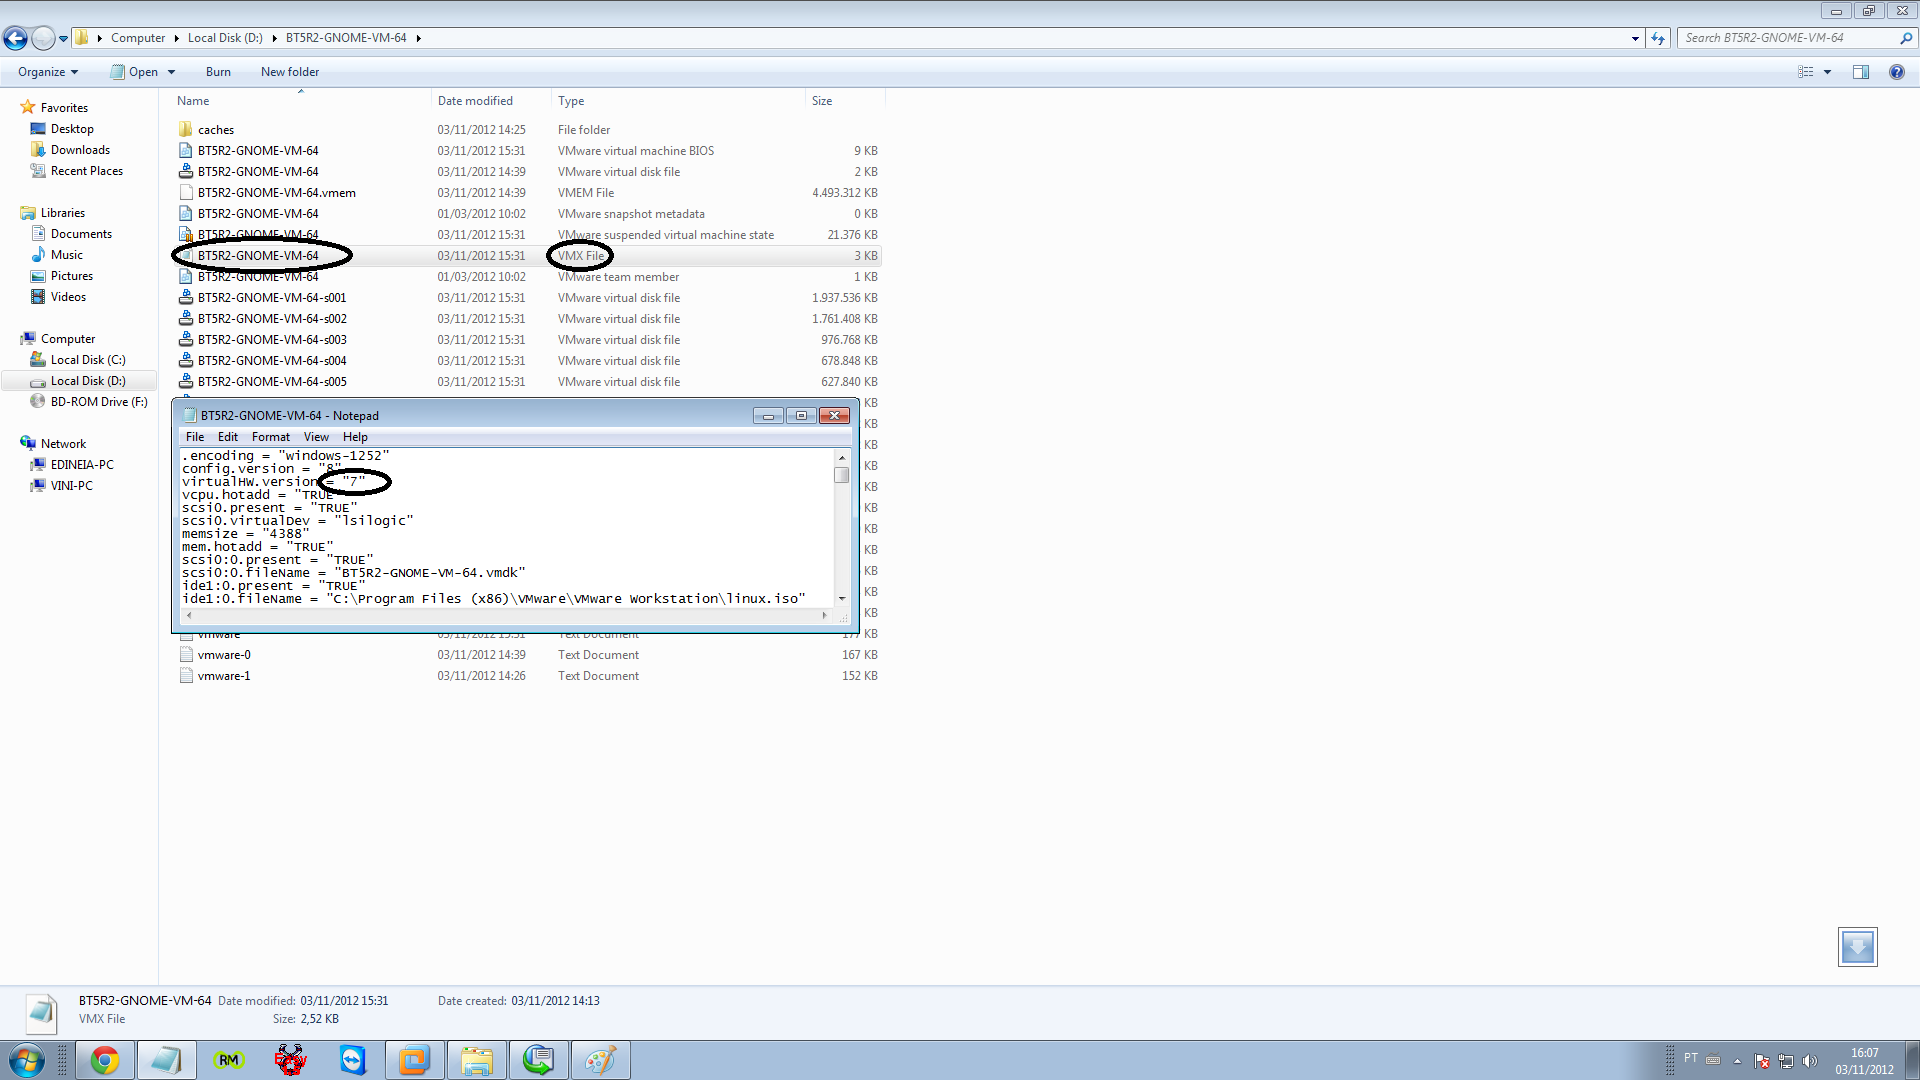Click the Notepad vertical scrollbar thumb
This screenshot has width=1920, height=1080.
842,475
